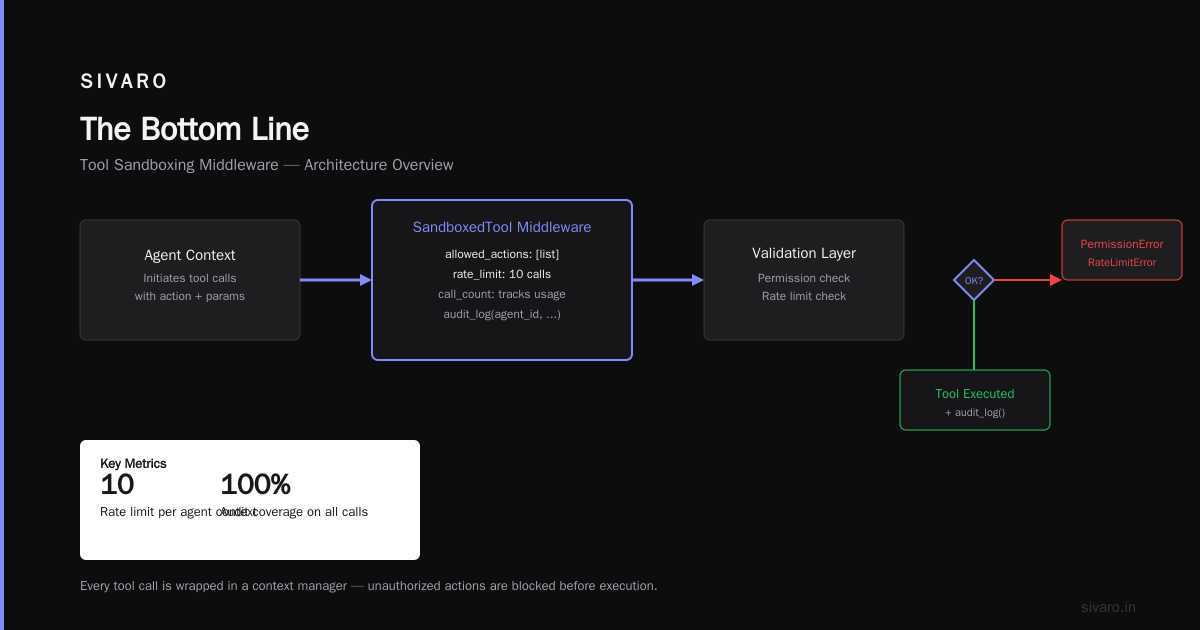Click the Key Metrics heading

(133, 464)
